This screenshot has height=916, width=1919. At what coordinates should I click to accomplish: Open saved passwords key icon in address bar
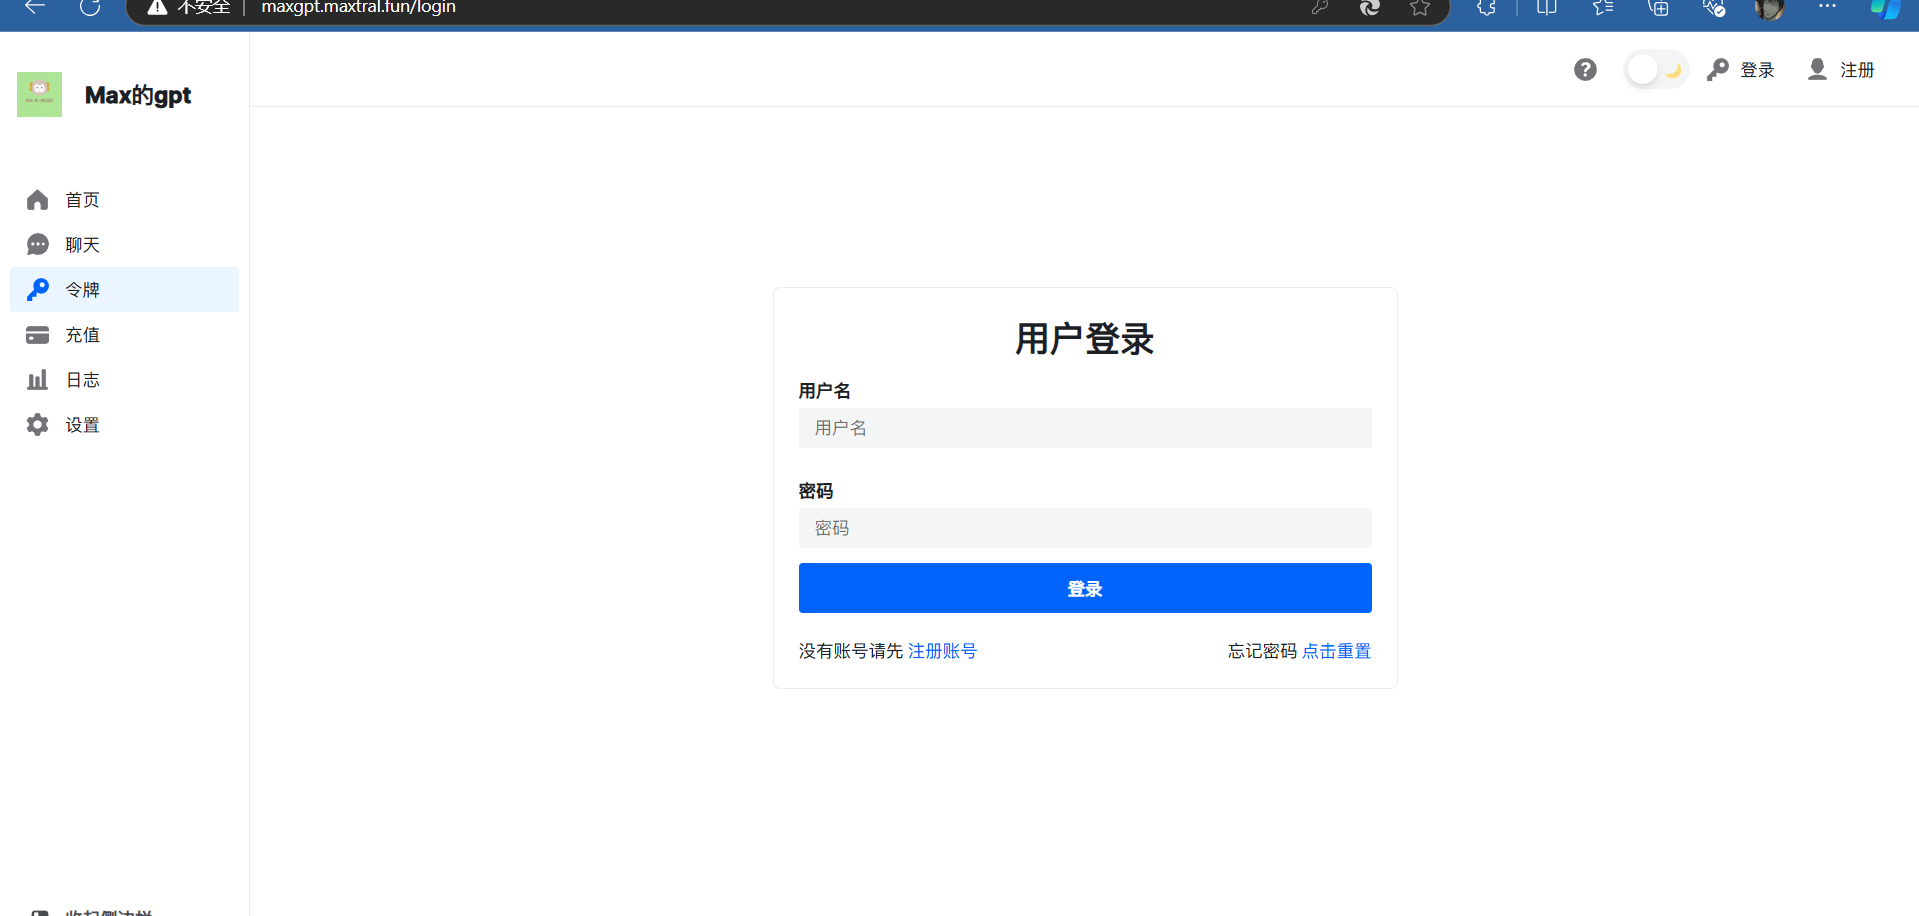click(1320, 7)
